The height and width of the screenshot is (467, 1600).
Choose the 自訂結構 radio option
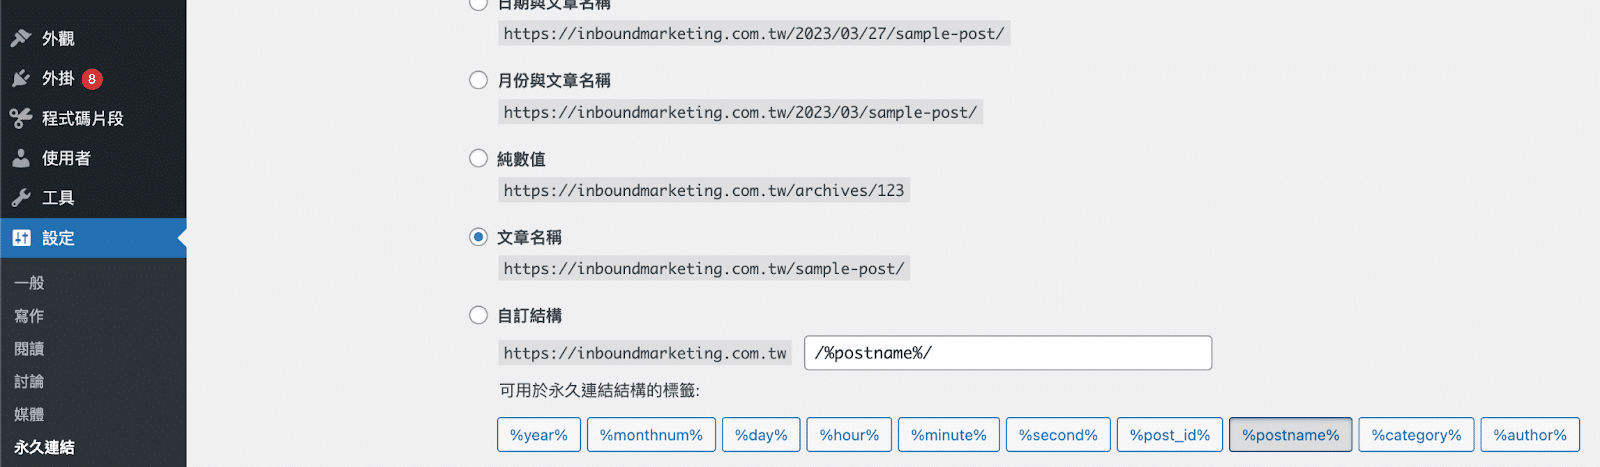pos(479,315)
